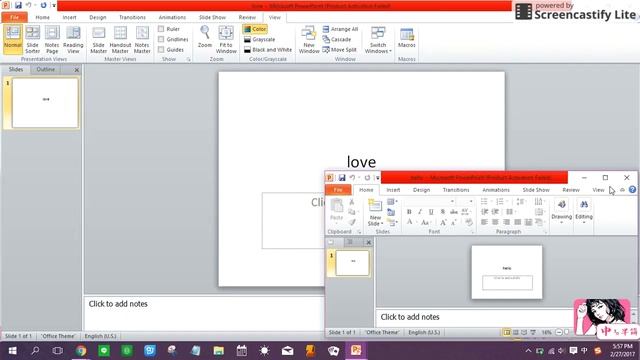Align text right in front window

[506, 222]
